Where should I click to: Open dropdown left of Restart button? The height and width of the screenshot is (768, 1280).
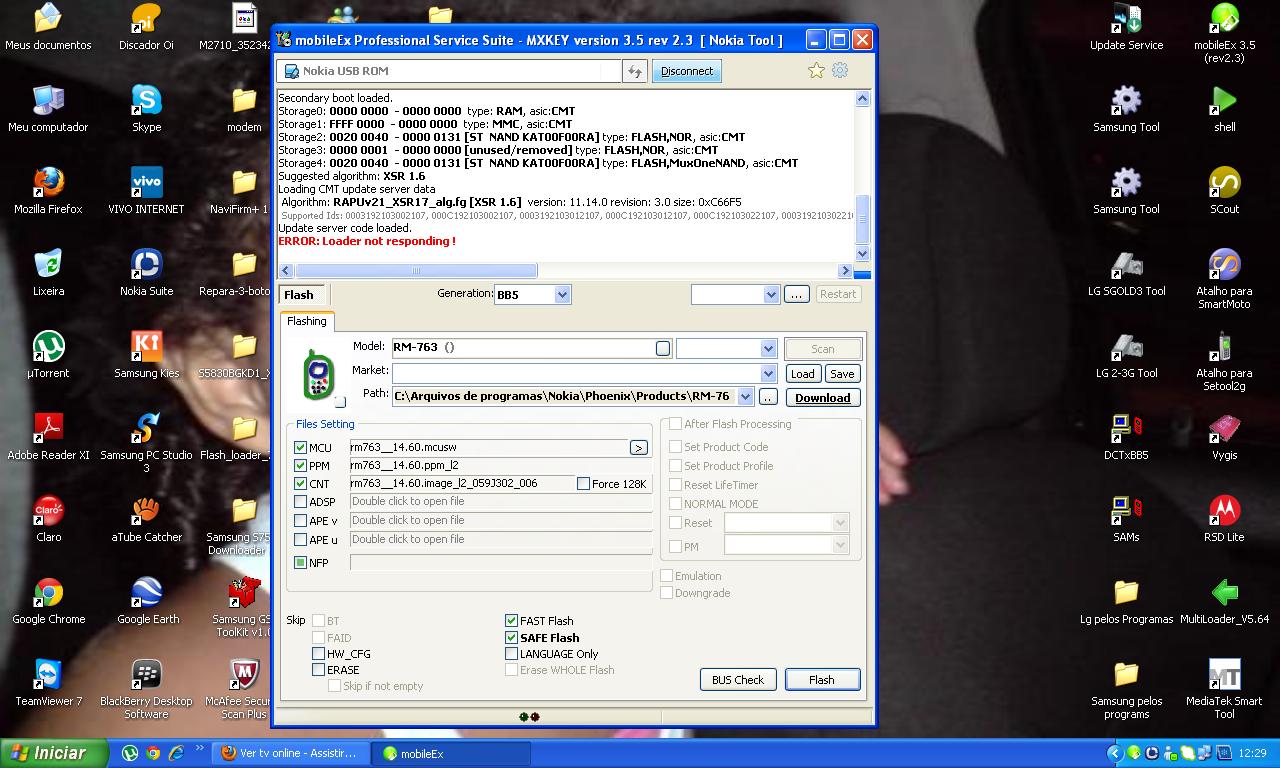click(x=771, y=294)
